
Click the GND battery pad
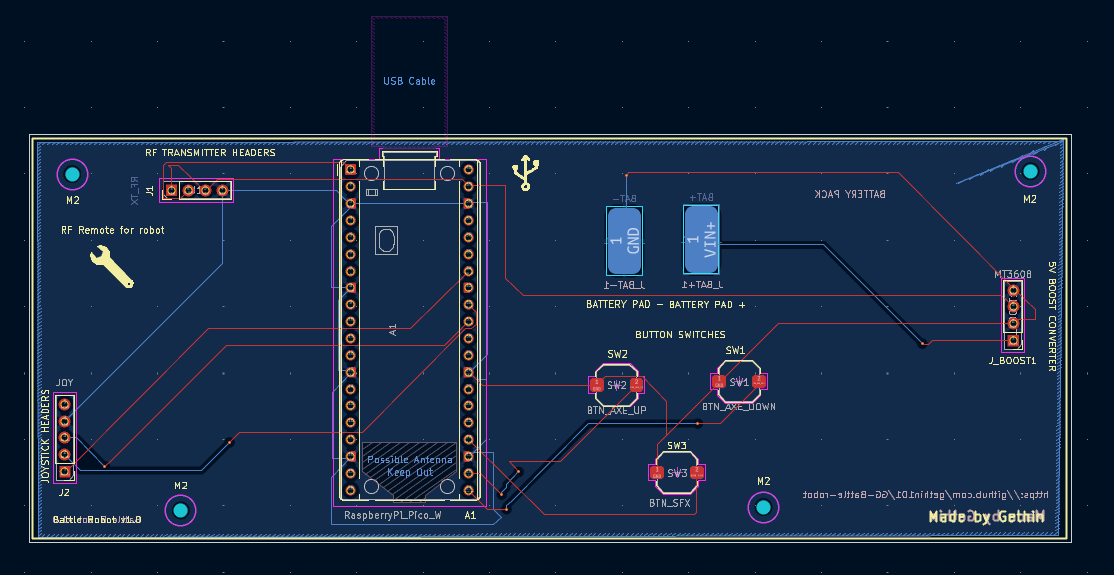(x=624, y=240)
